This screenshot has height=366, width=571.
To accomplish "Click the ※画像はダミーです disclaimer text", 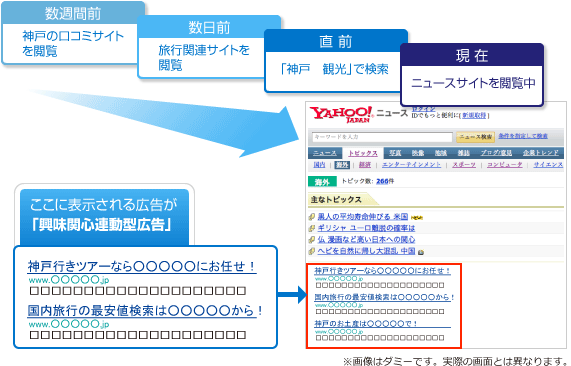I will (455, 361).
